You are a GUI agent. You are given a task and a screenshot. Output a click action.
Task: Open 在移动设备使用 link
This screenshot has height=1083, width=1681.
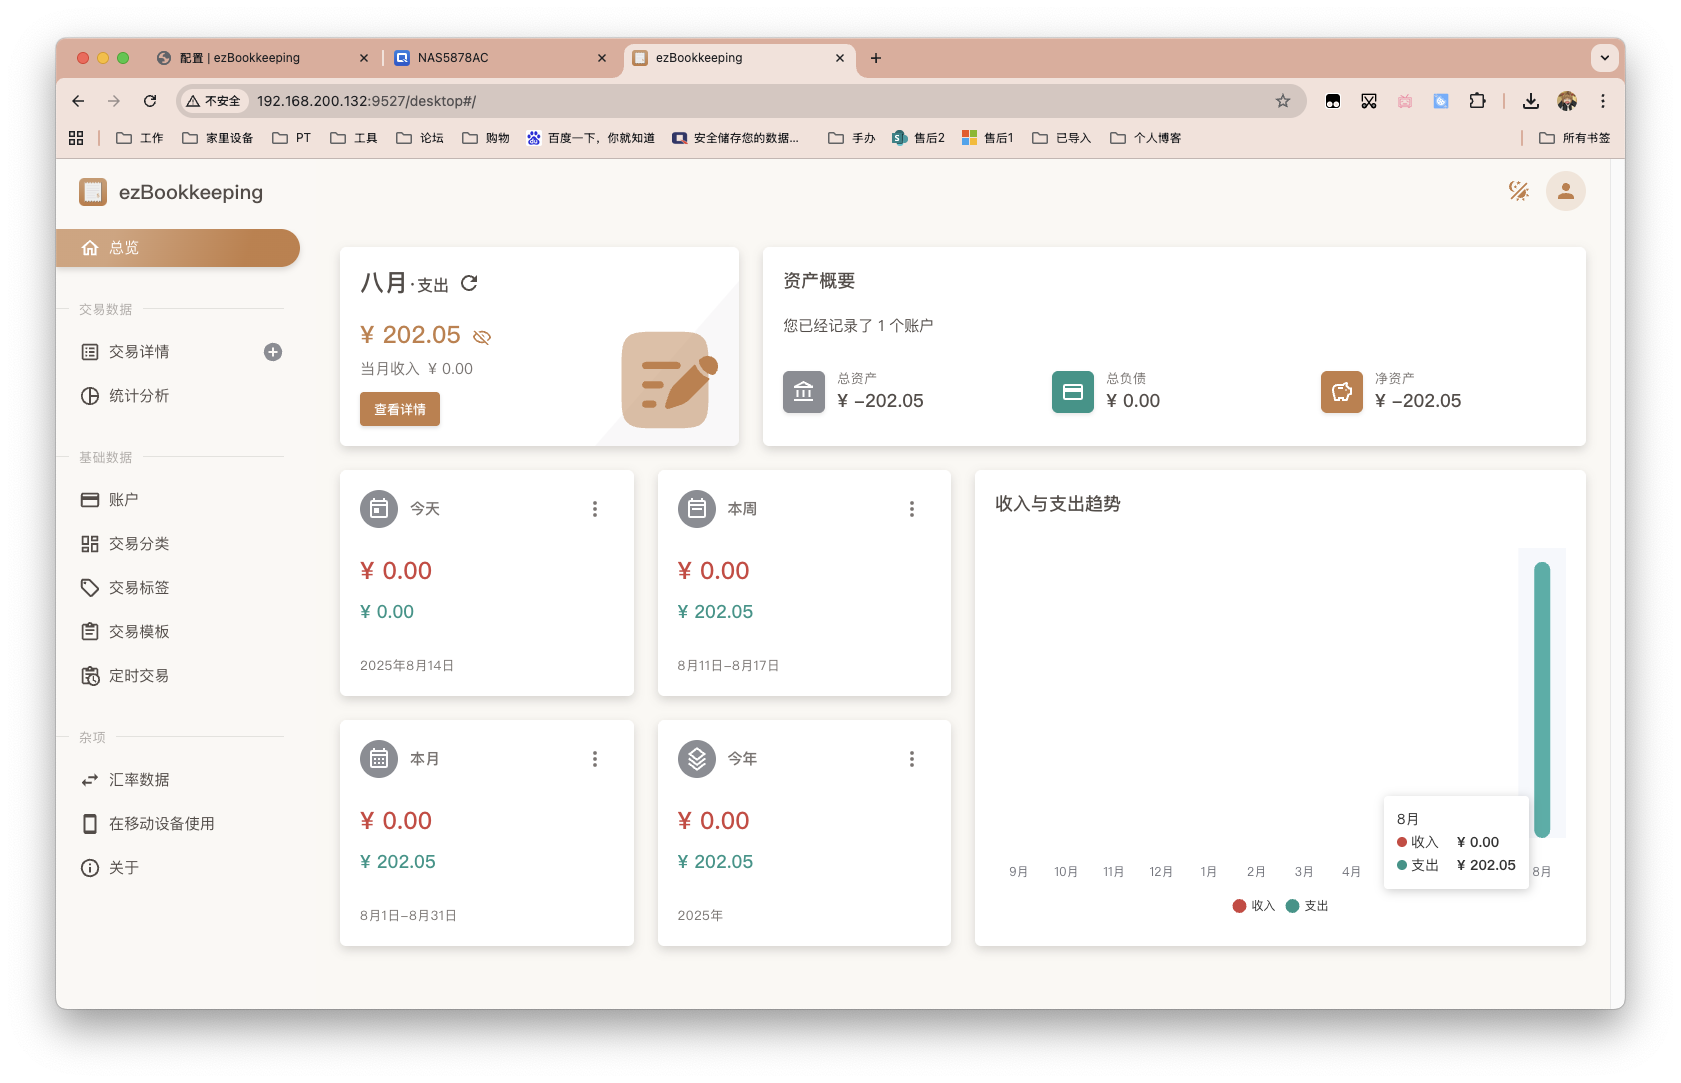160,823
